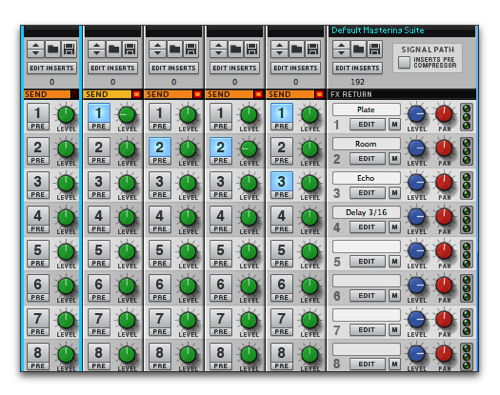Toggle PRE under Send 2 on the third channel
The height and width of the screenshot is (395, 500).
coord(160,161)
